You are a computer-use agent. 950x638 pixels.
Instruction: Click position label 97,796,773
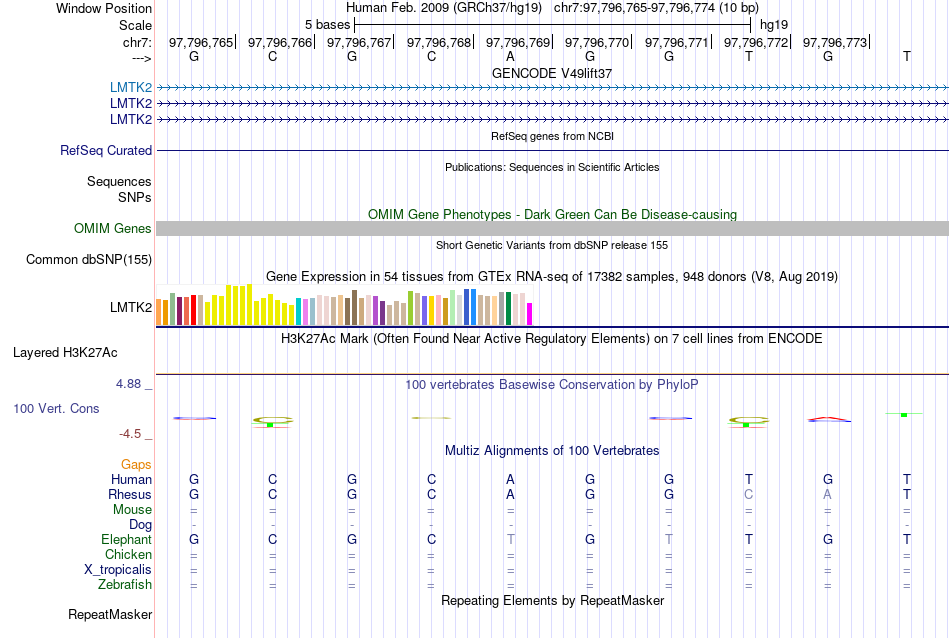(834, 42)
